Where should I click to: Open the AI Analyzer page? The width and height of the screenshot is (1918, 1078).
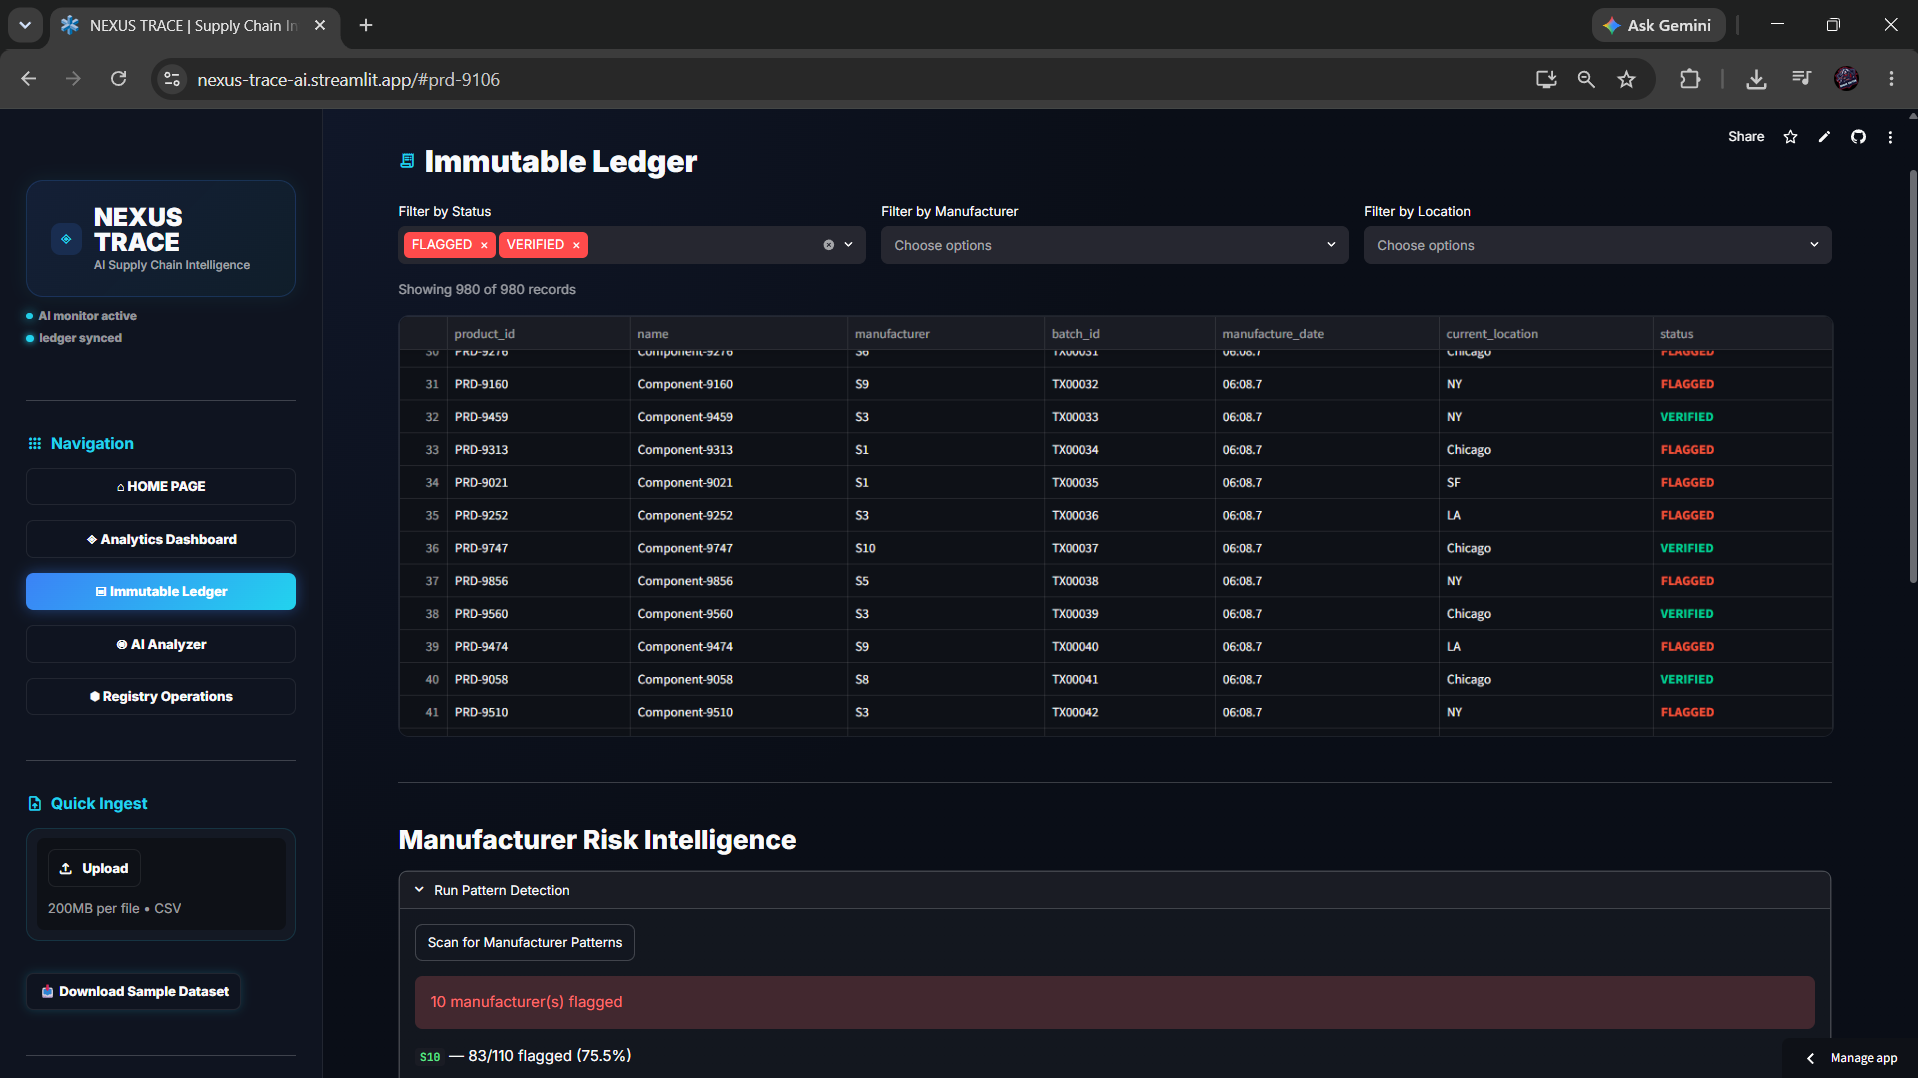tap(161, 644)
